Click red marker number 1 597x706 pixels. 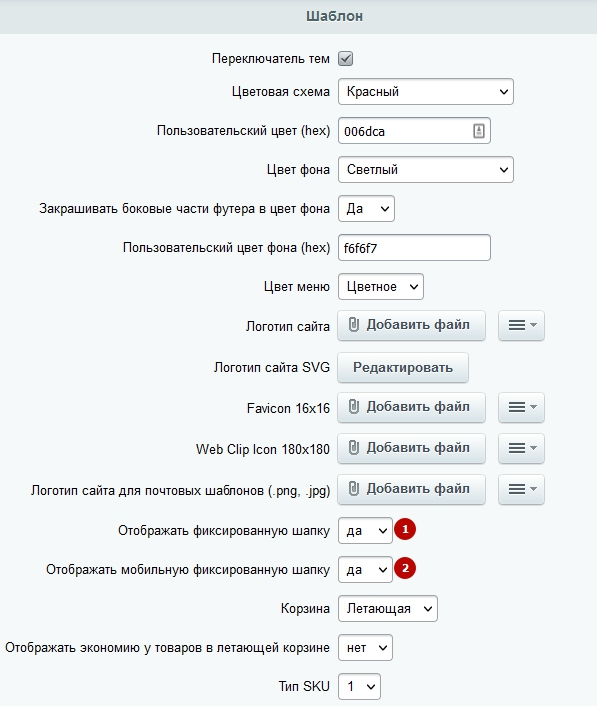tap(405, 529)
